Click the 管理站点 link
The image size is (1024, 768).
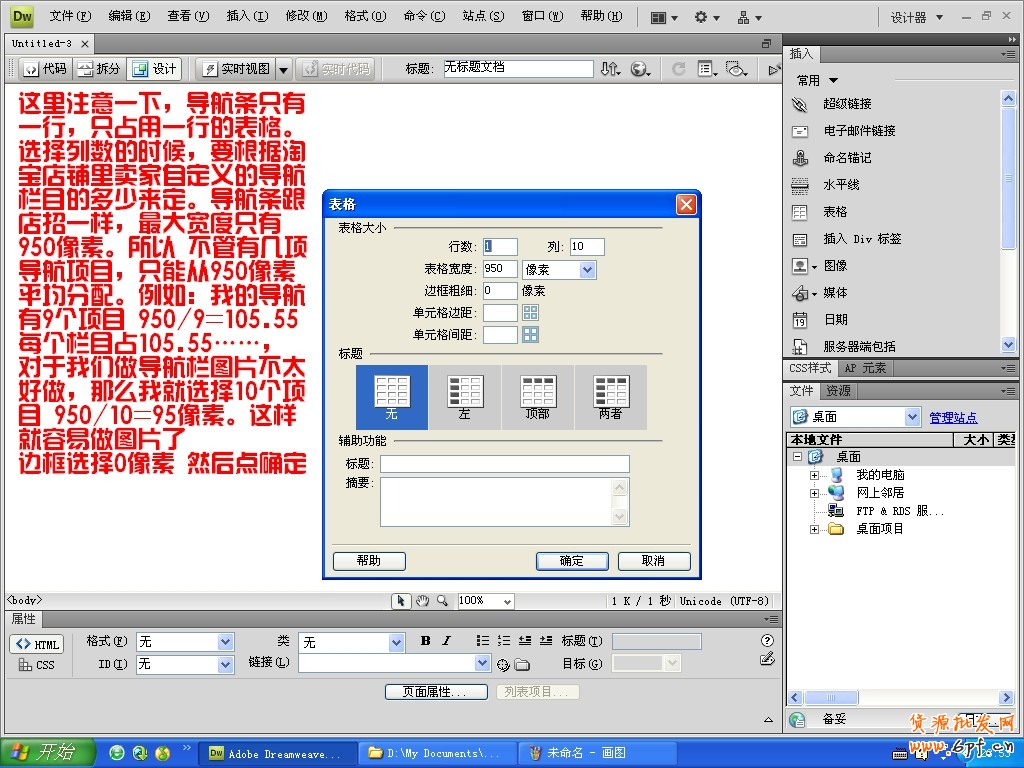point(953,418)
